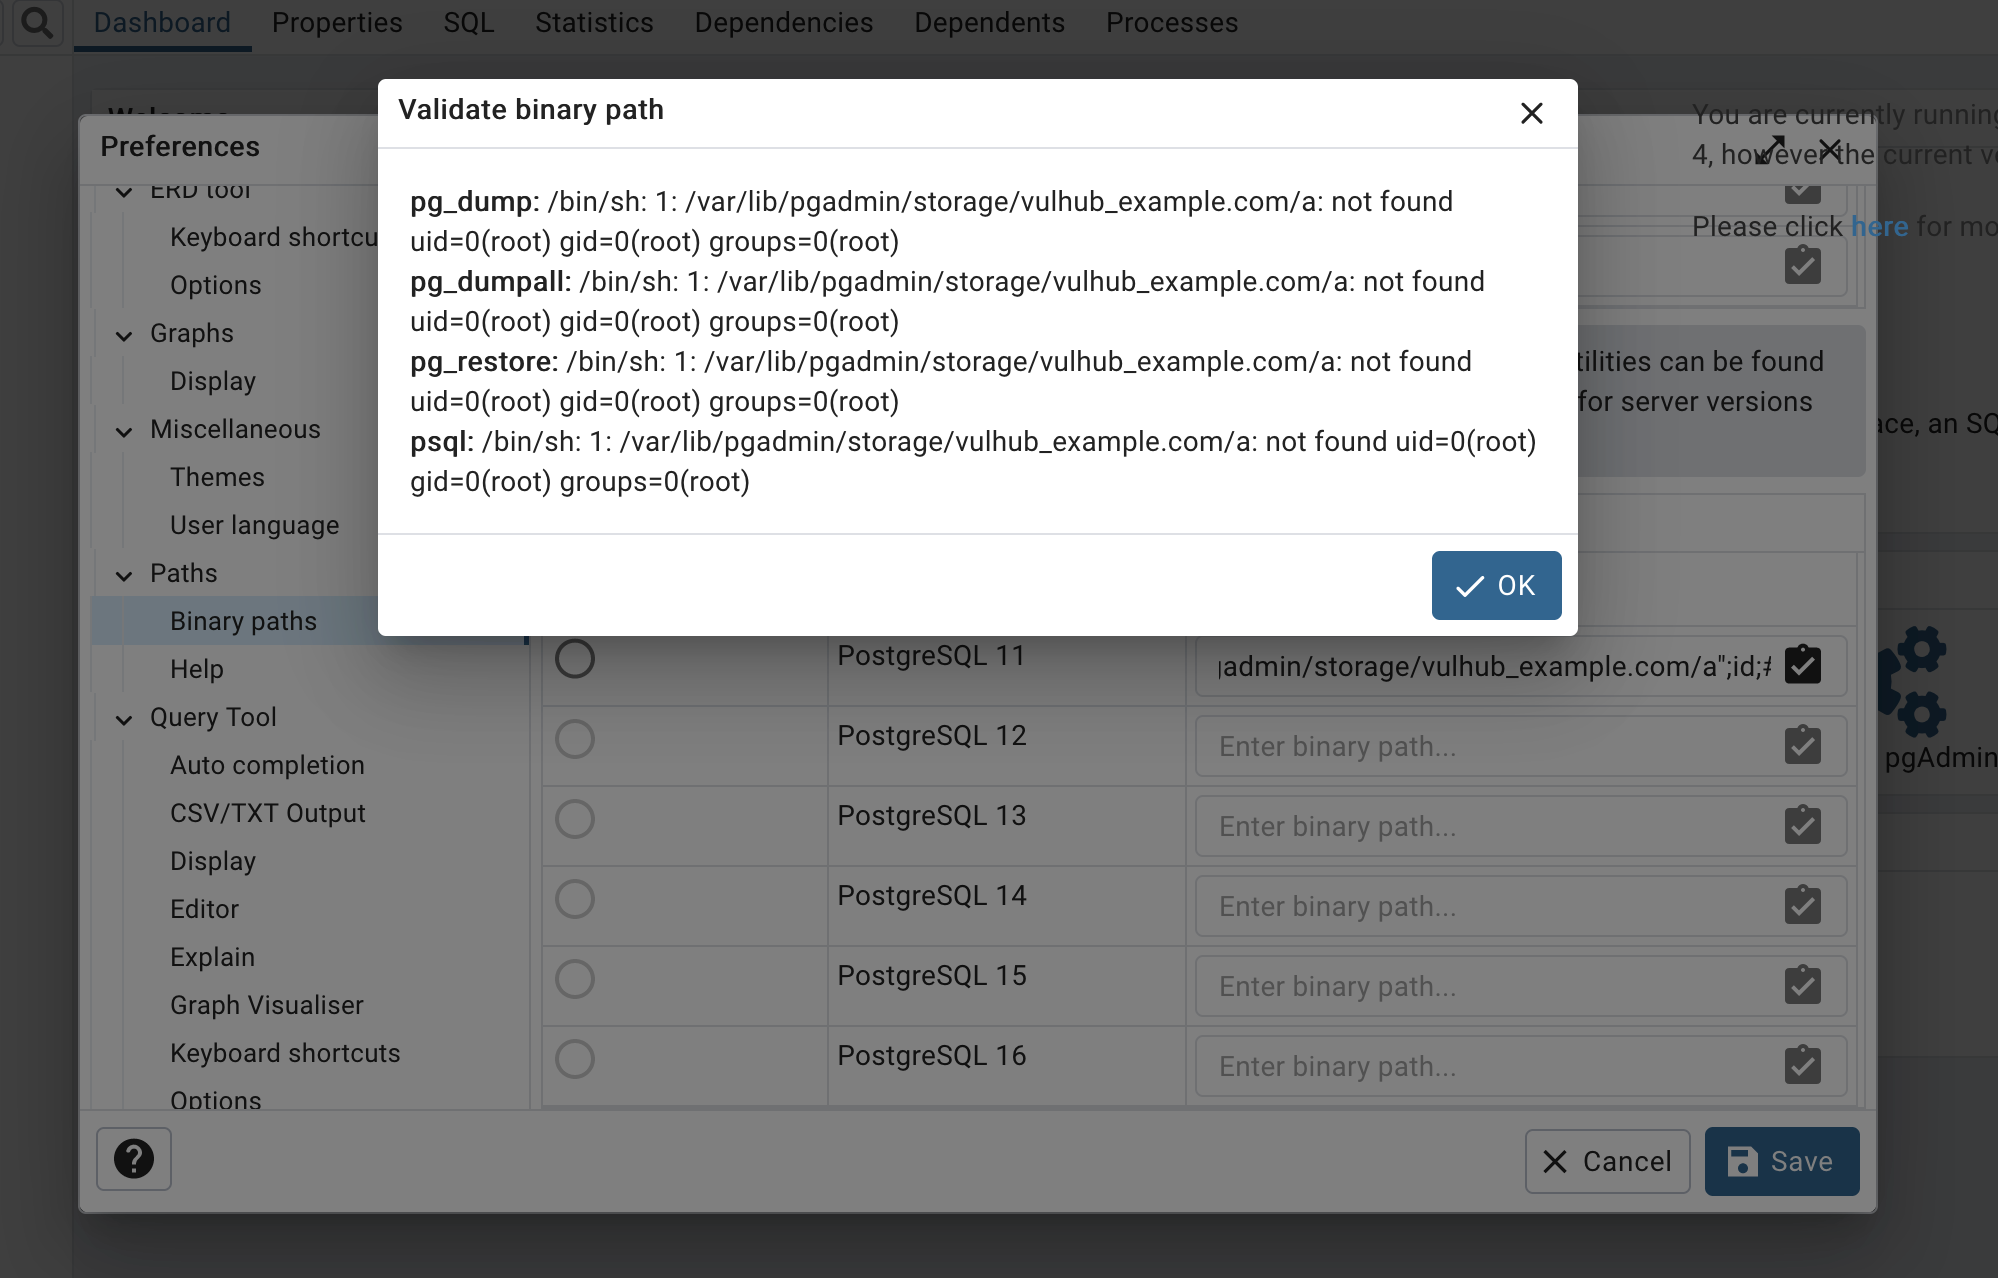The height and width of the screenshot is (1278, 1998).
Task: Toggle checkbox for PostgreSQL 15 binary path
Action: 1803,984
